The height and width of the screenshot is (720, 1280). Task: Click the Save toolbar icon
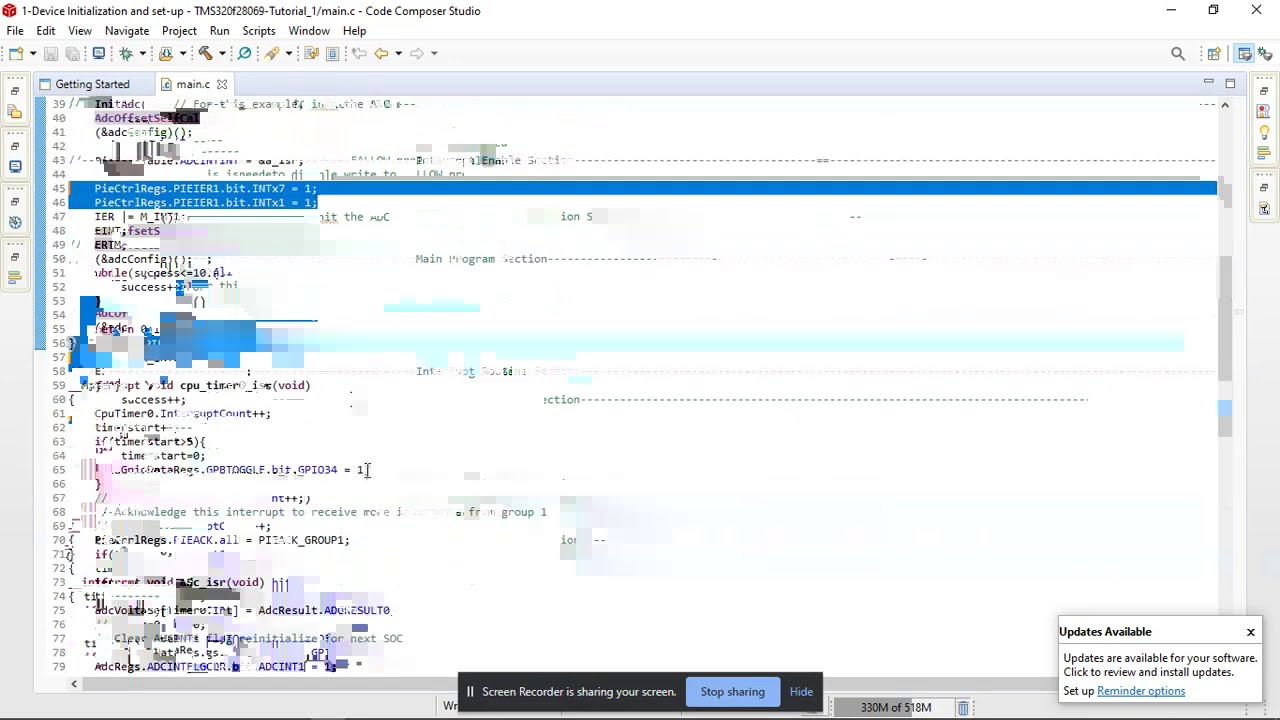click(51, 53)
